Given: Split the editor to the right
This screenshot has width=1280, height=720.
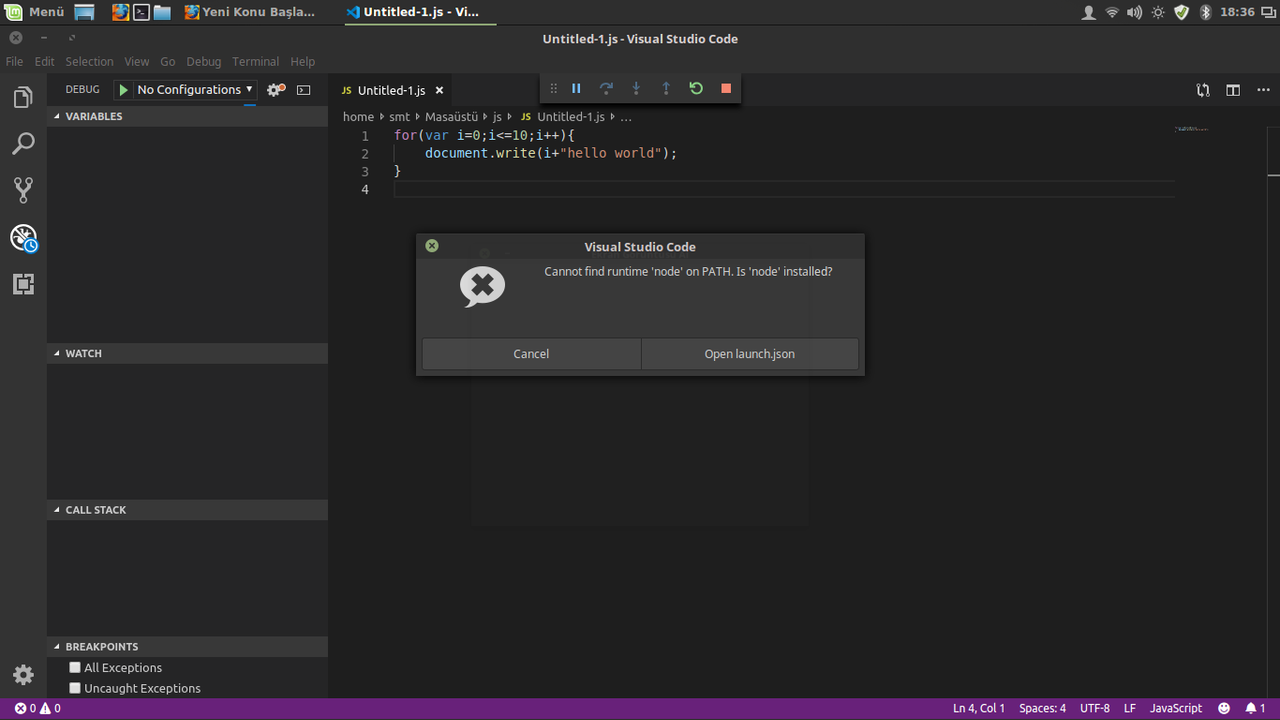Looking at the screenshot, I should pos(1233,90).
